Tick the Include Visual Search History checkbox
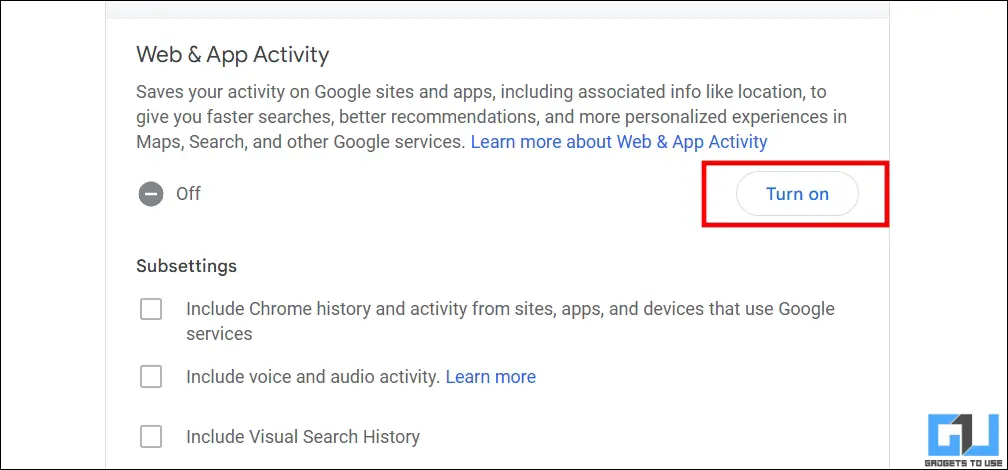The image size is (1008, 470). point(151,436)
